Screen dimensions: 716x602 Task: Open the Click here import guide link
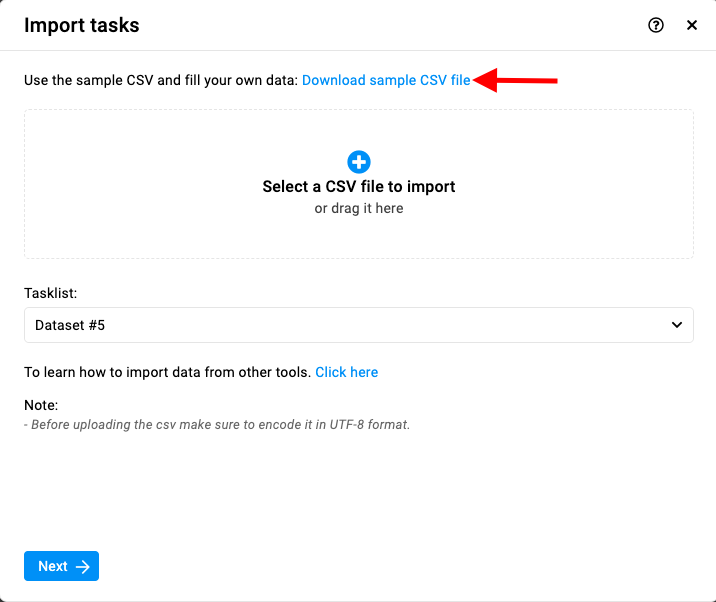pyautogui.click(x=347, y=372)
